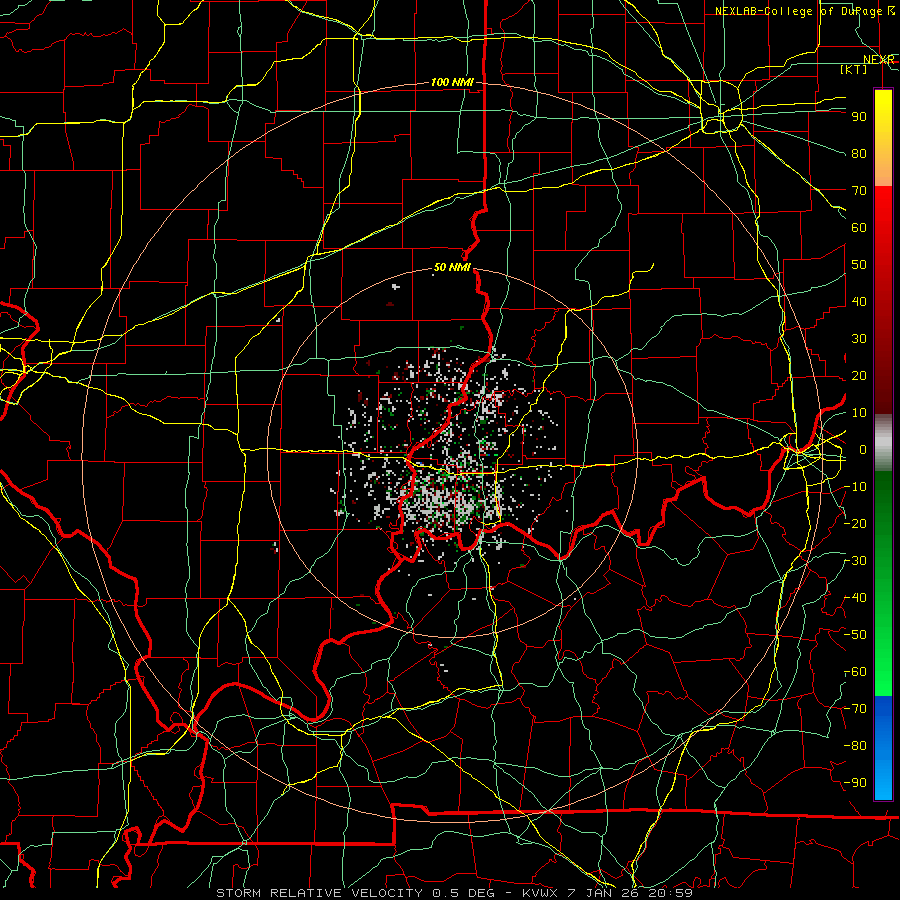900x900 pixels.
Task: Select the 30 value on the velocity scale
Action: [x=859, y=339]
